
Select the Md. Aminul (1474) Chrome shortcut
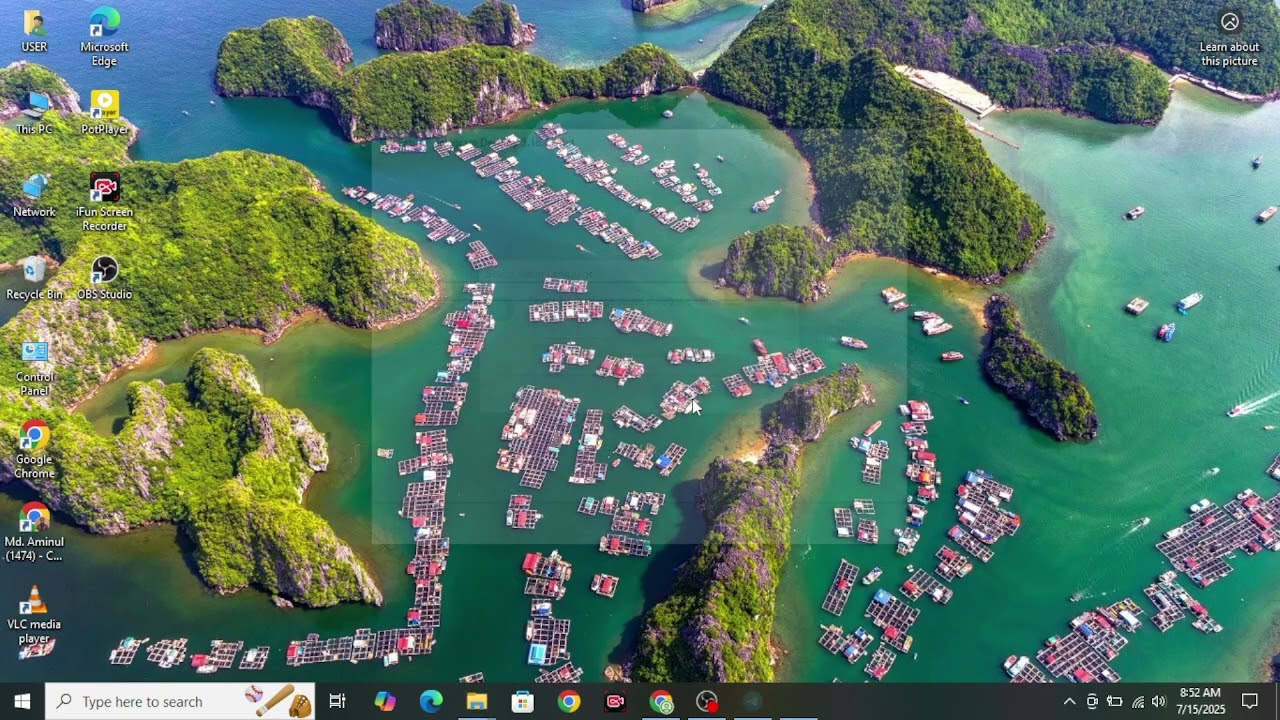34,533
